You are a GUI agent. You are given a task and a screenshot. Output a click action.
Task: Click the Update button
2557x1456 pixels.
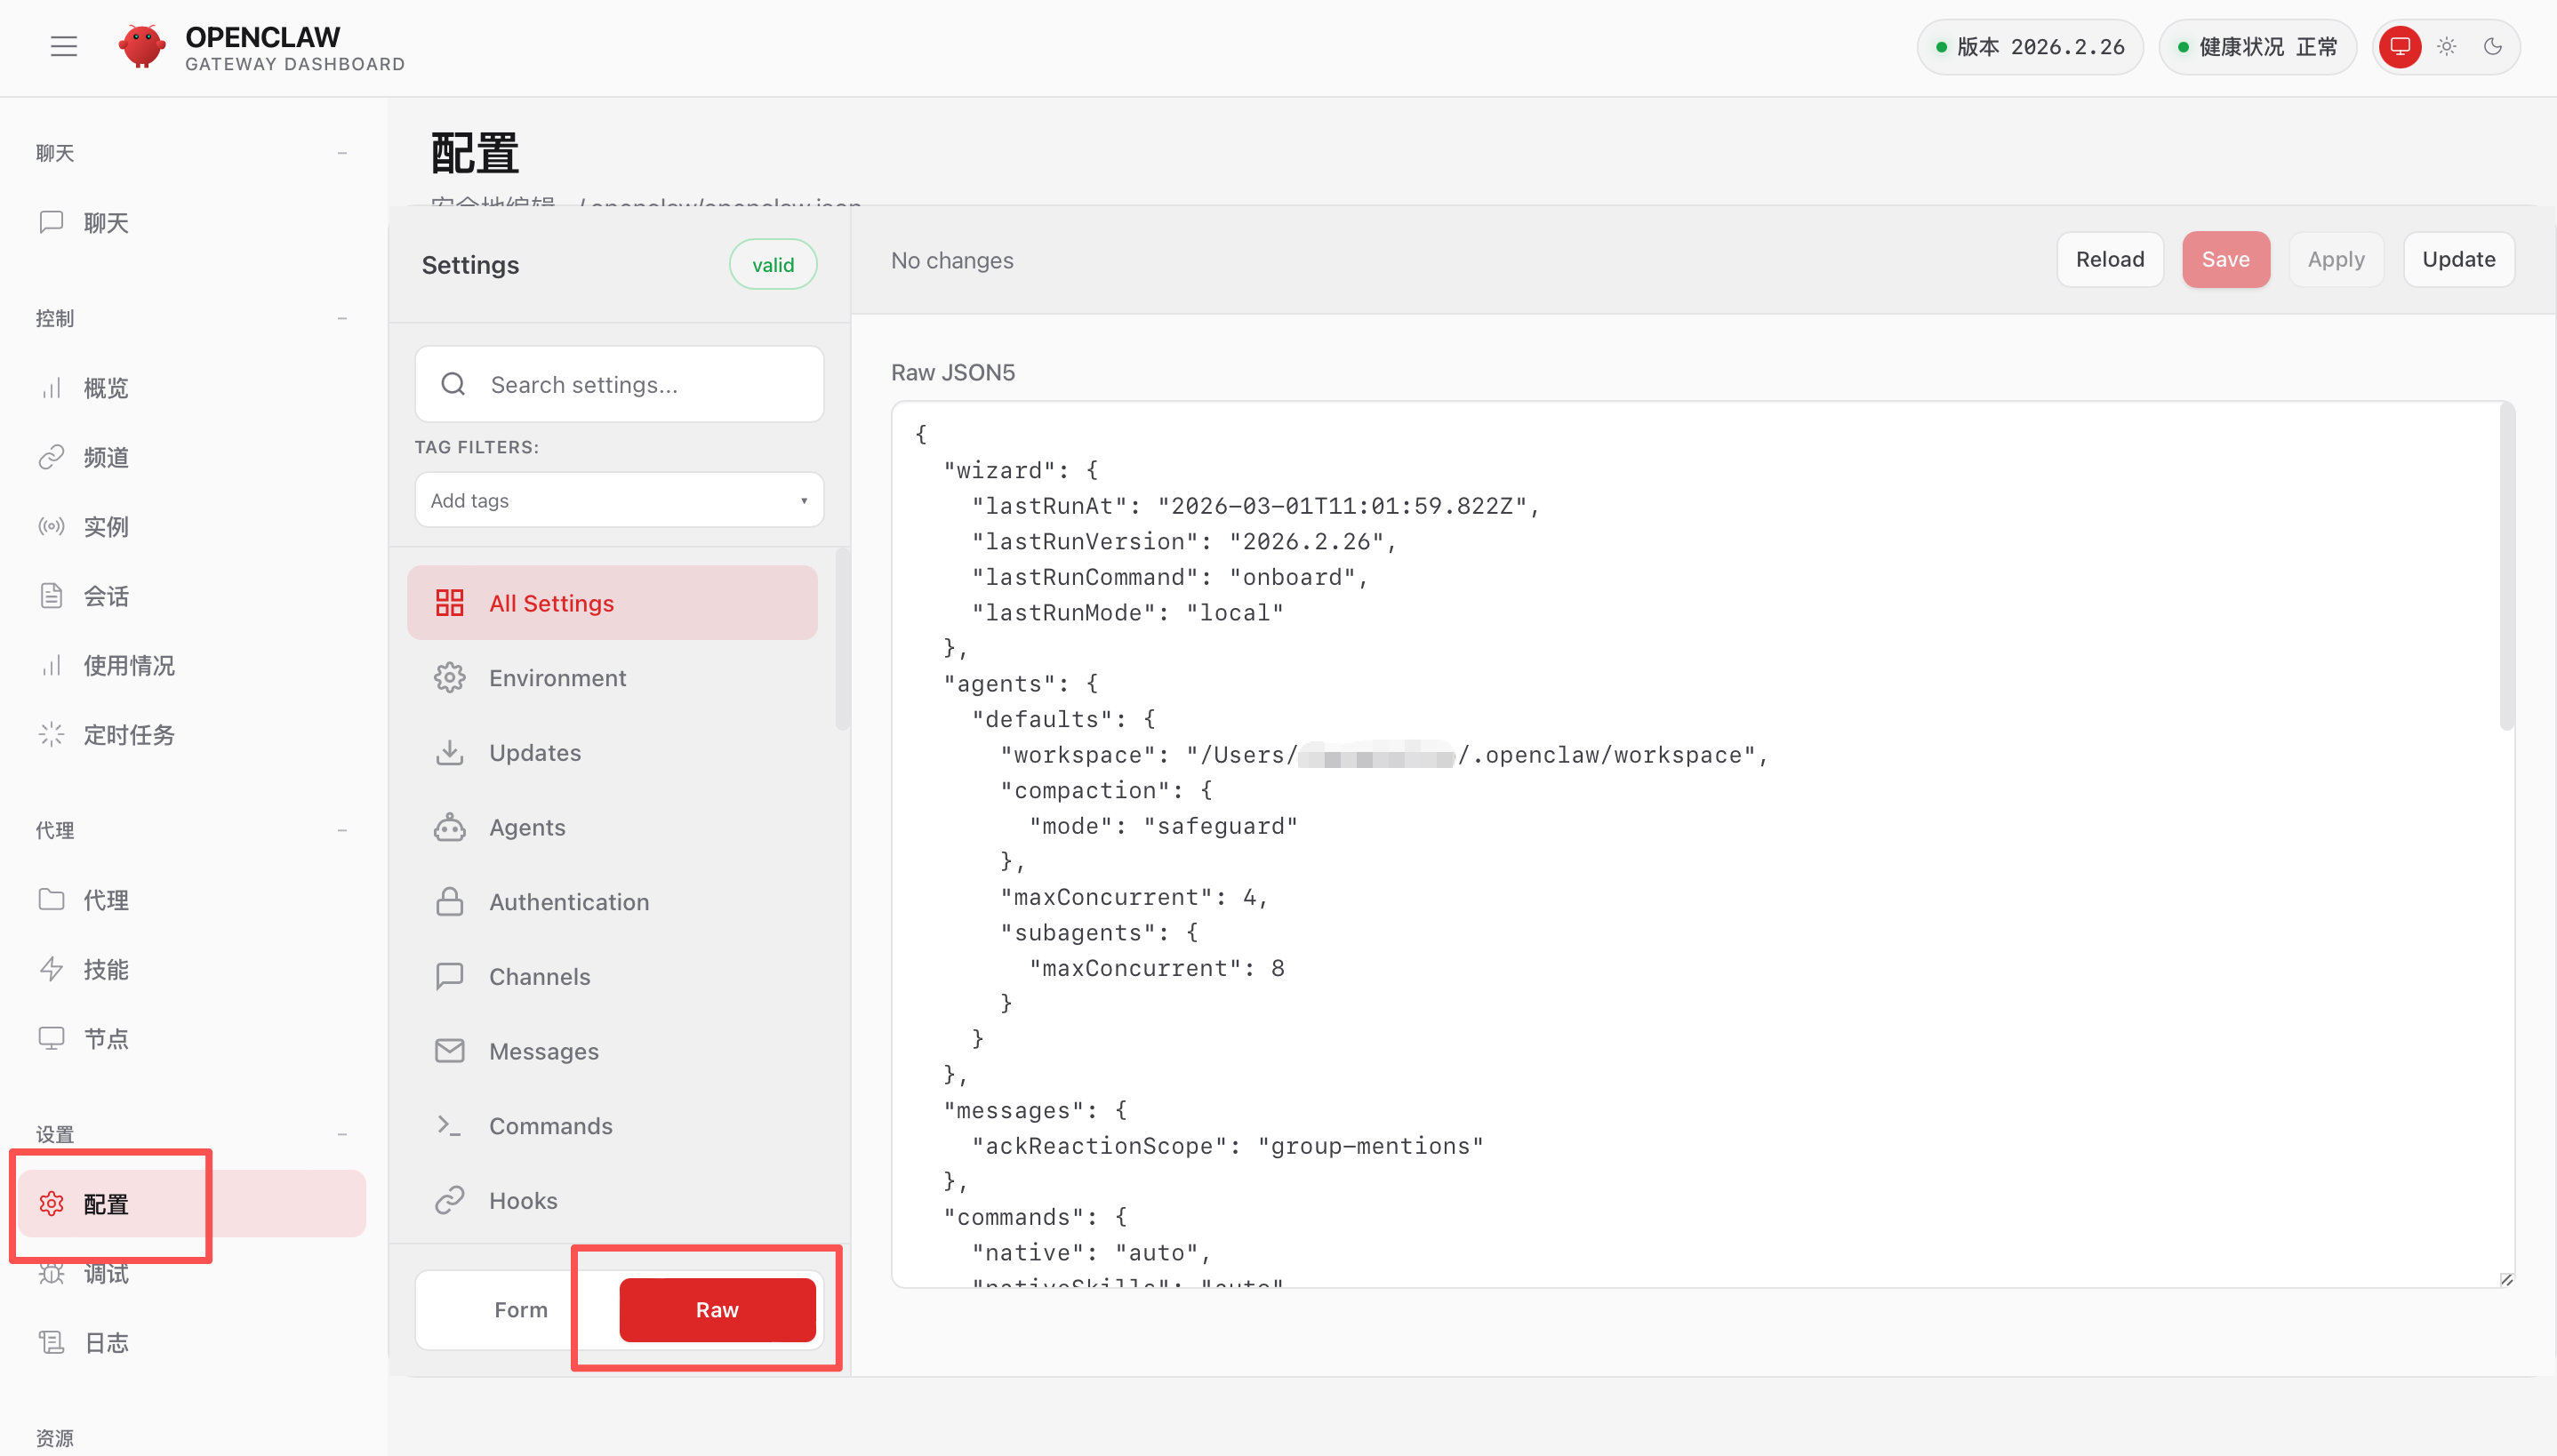[x=2457, y=259]
